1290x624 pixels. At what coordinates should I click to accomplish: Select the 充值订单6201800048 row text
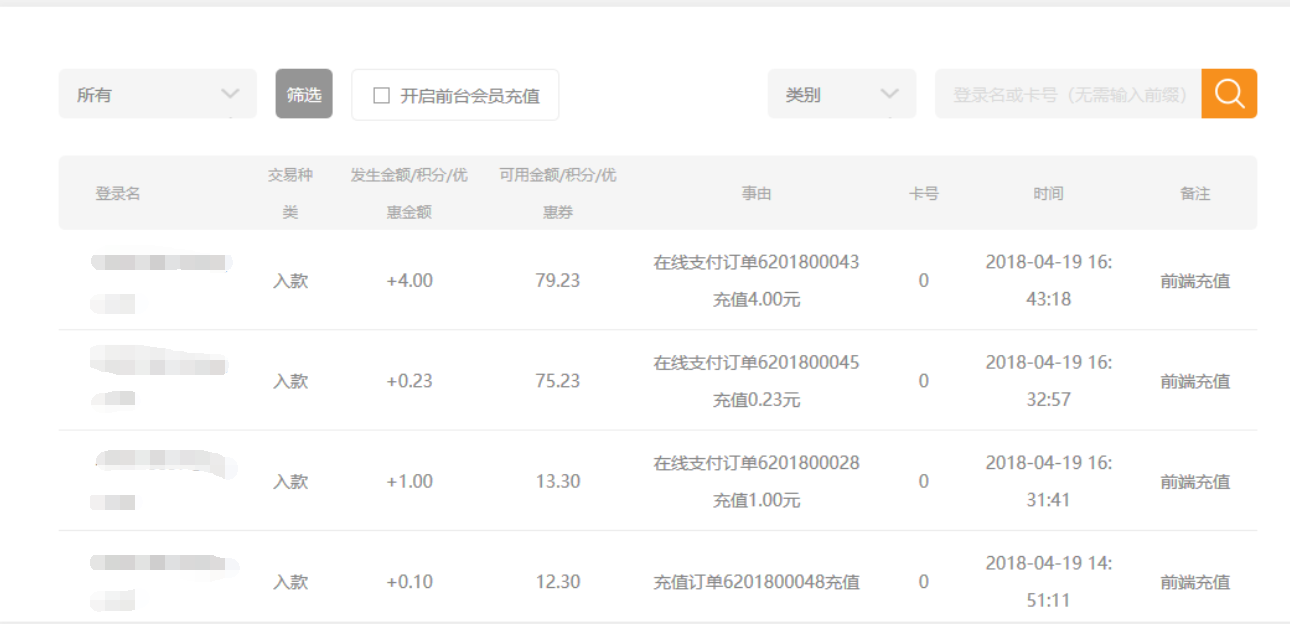[x=756, y=582]
